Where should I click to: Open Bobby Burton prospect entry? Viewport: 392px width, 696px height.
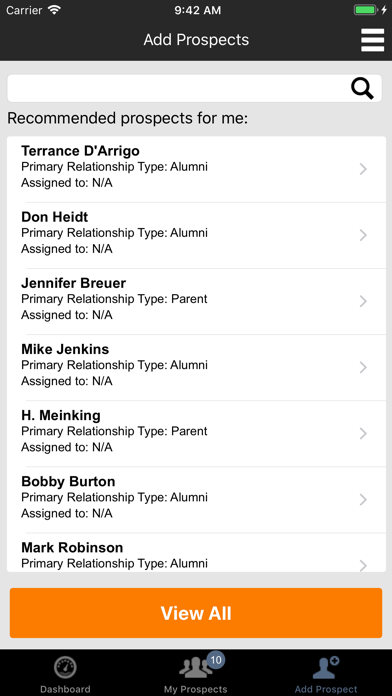(x=196, y=500)
